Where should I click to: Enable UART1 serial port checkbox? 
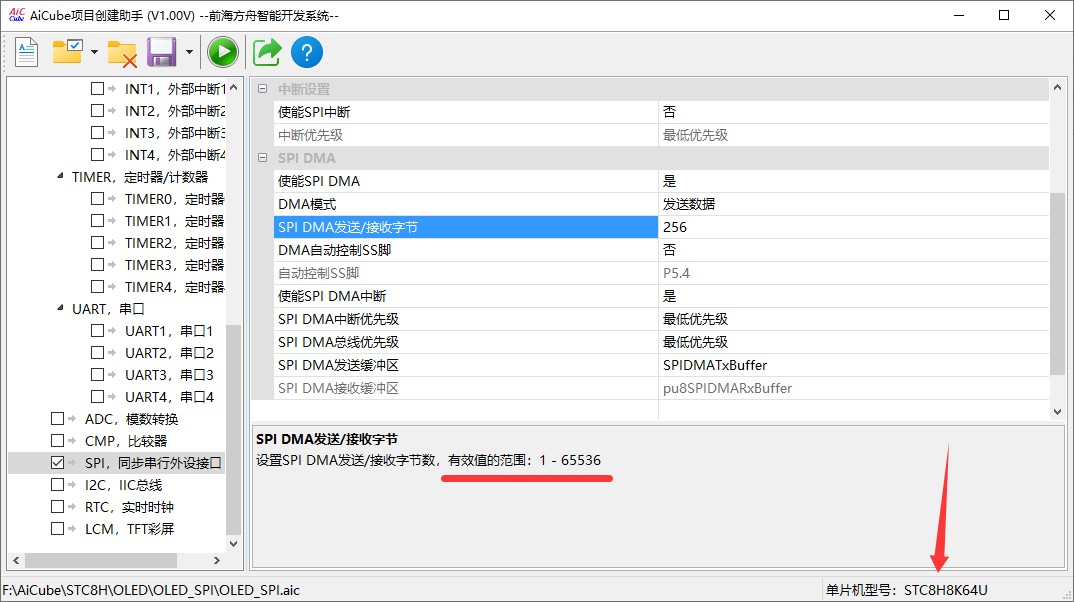click(97, 331)
